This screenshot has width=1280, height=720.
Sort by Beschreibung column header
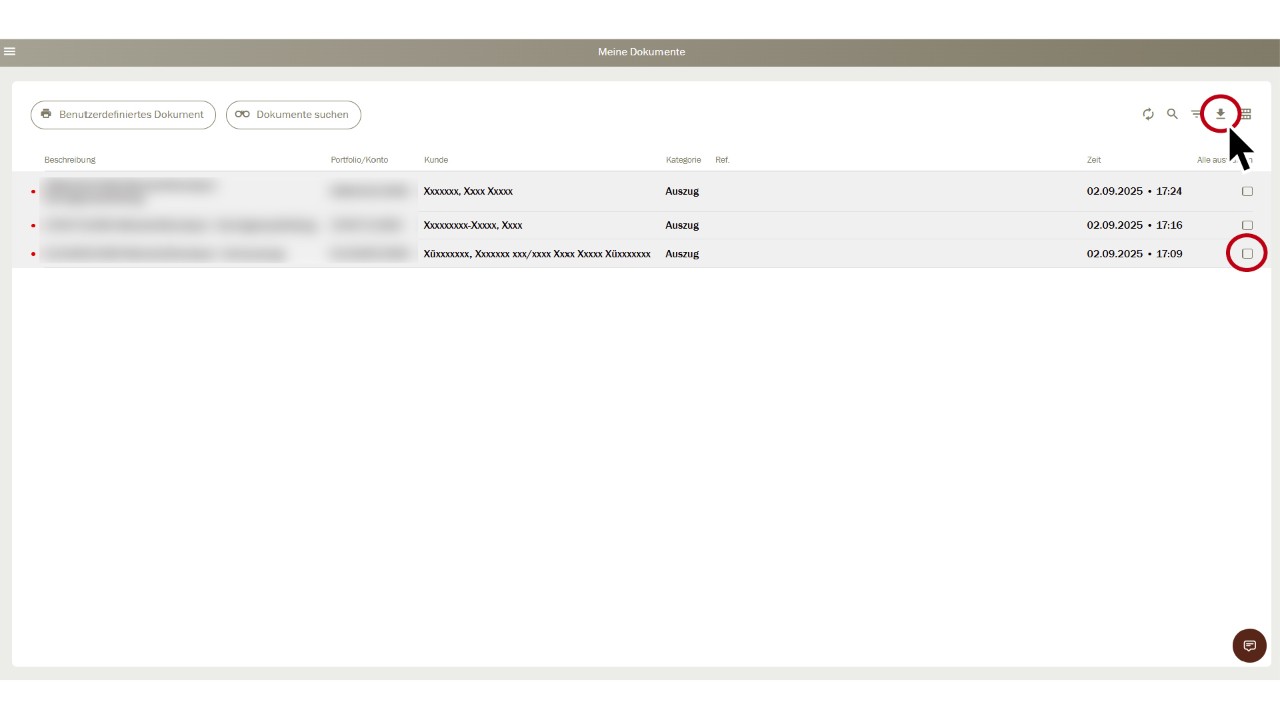(x=70, y=160)
